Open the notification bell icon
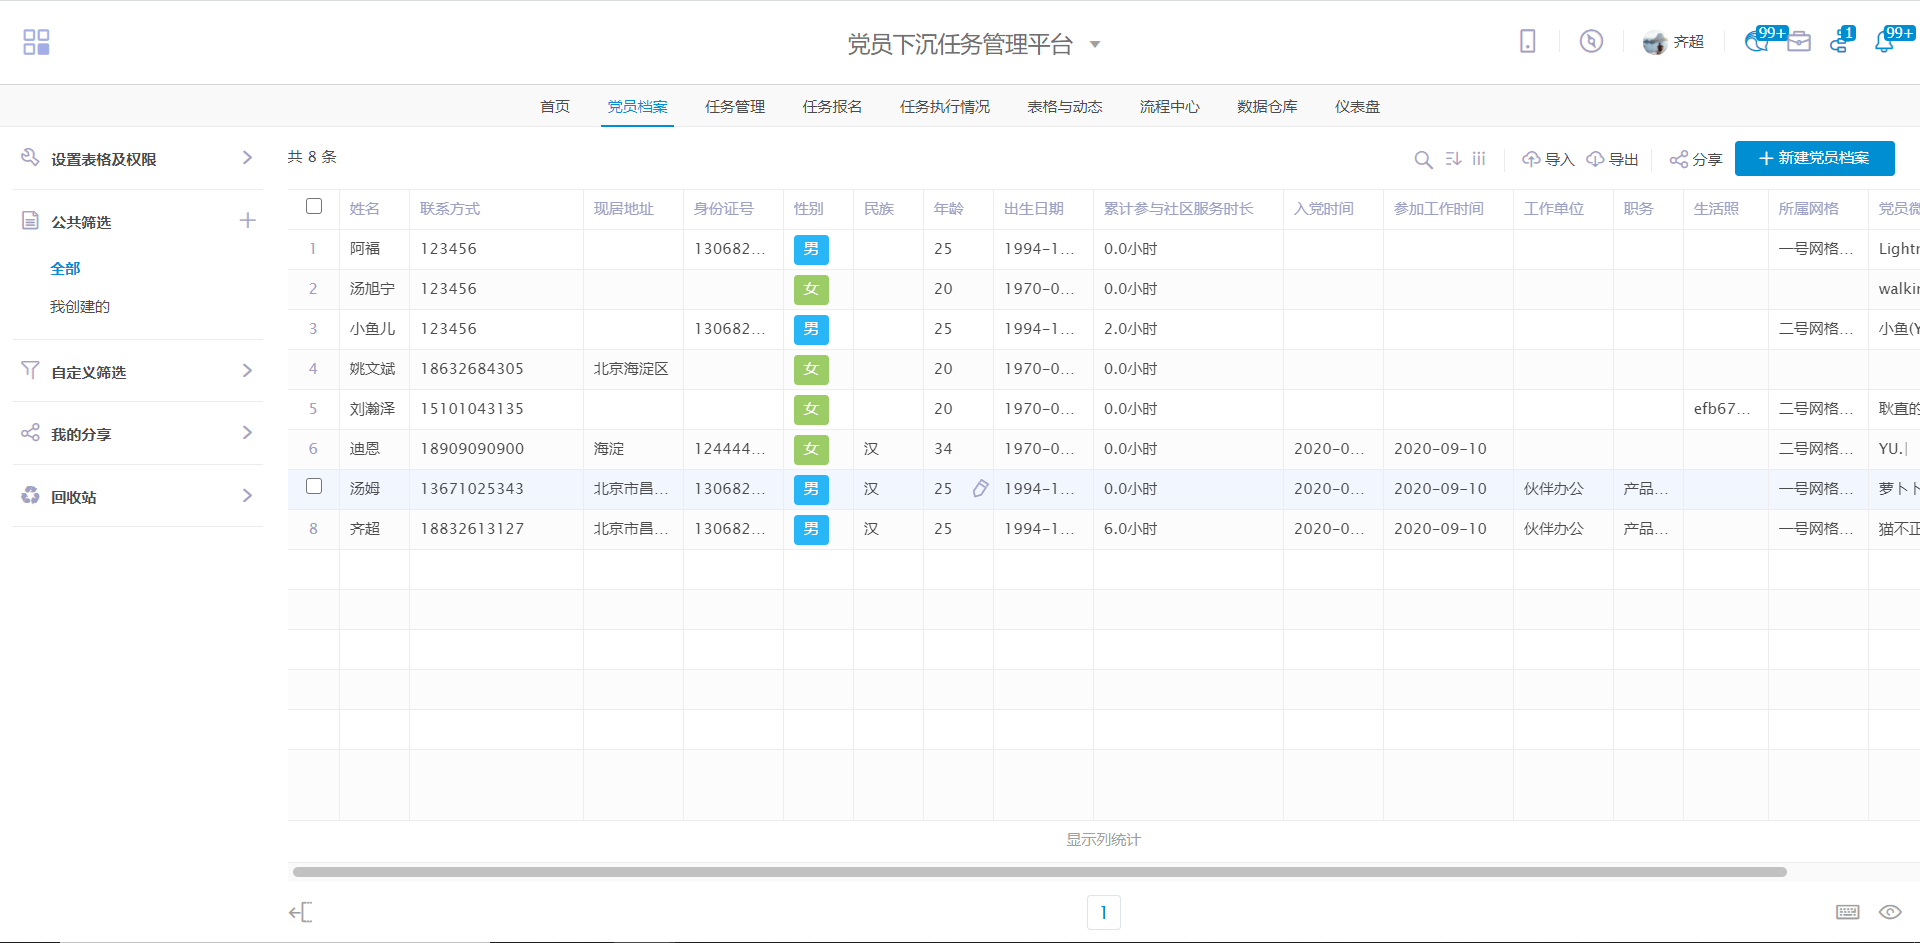This screenshot has width=1920, height=943. click(1884, 42)
